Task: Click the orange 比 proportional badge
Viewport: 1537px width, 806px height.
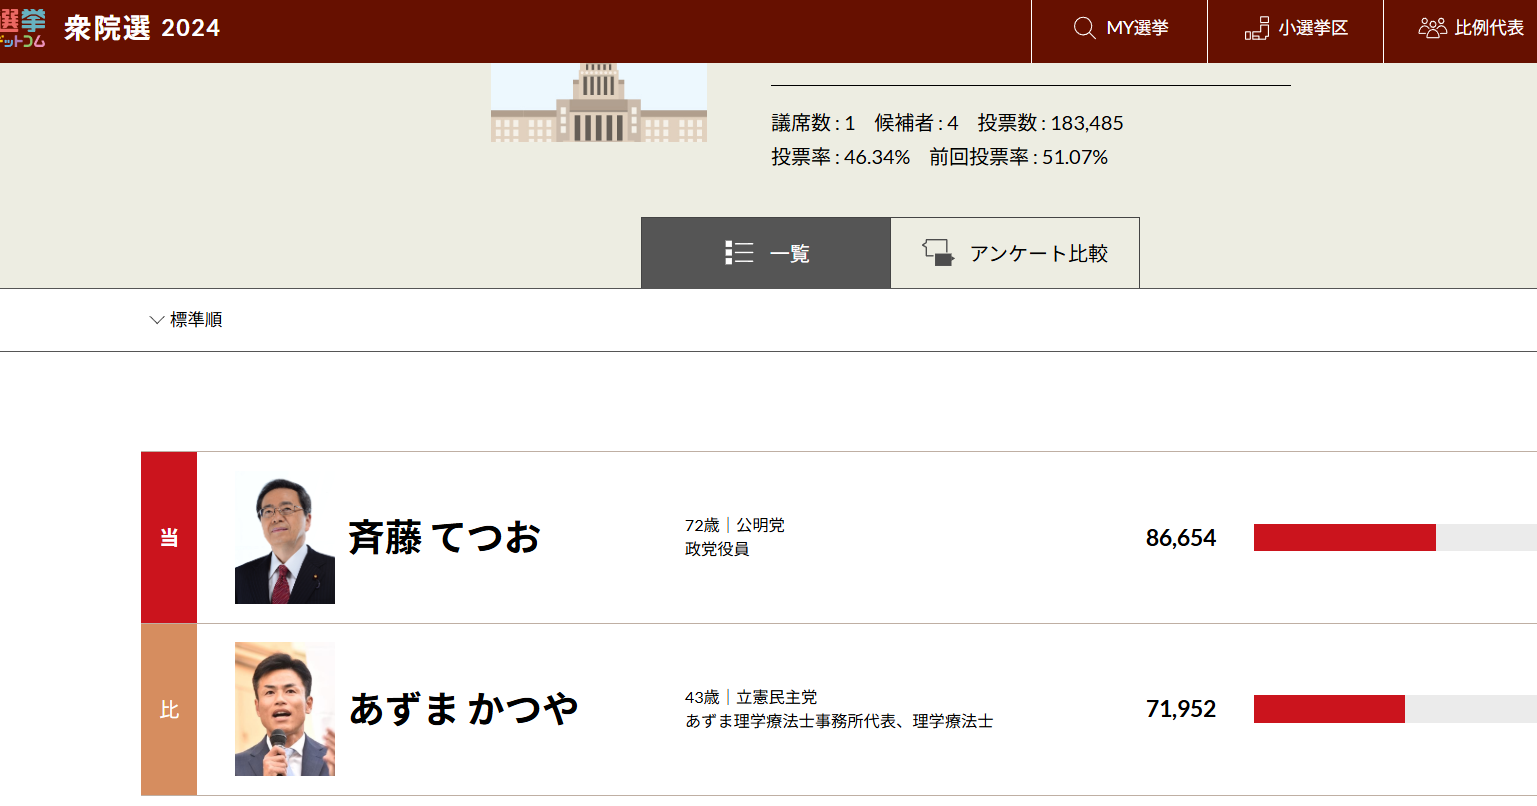Action: [169, 710]
